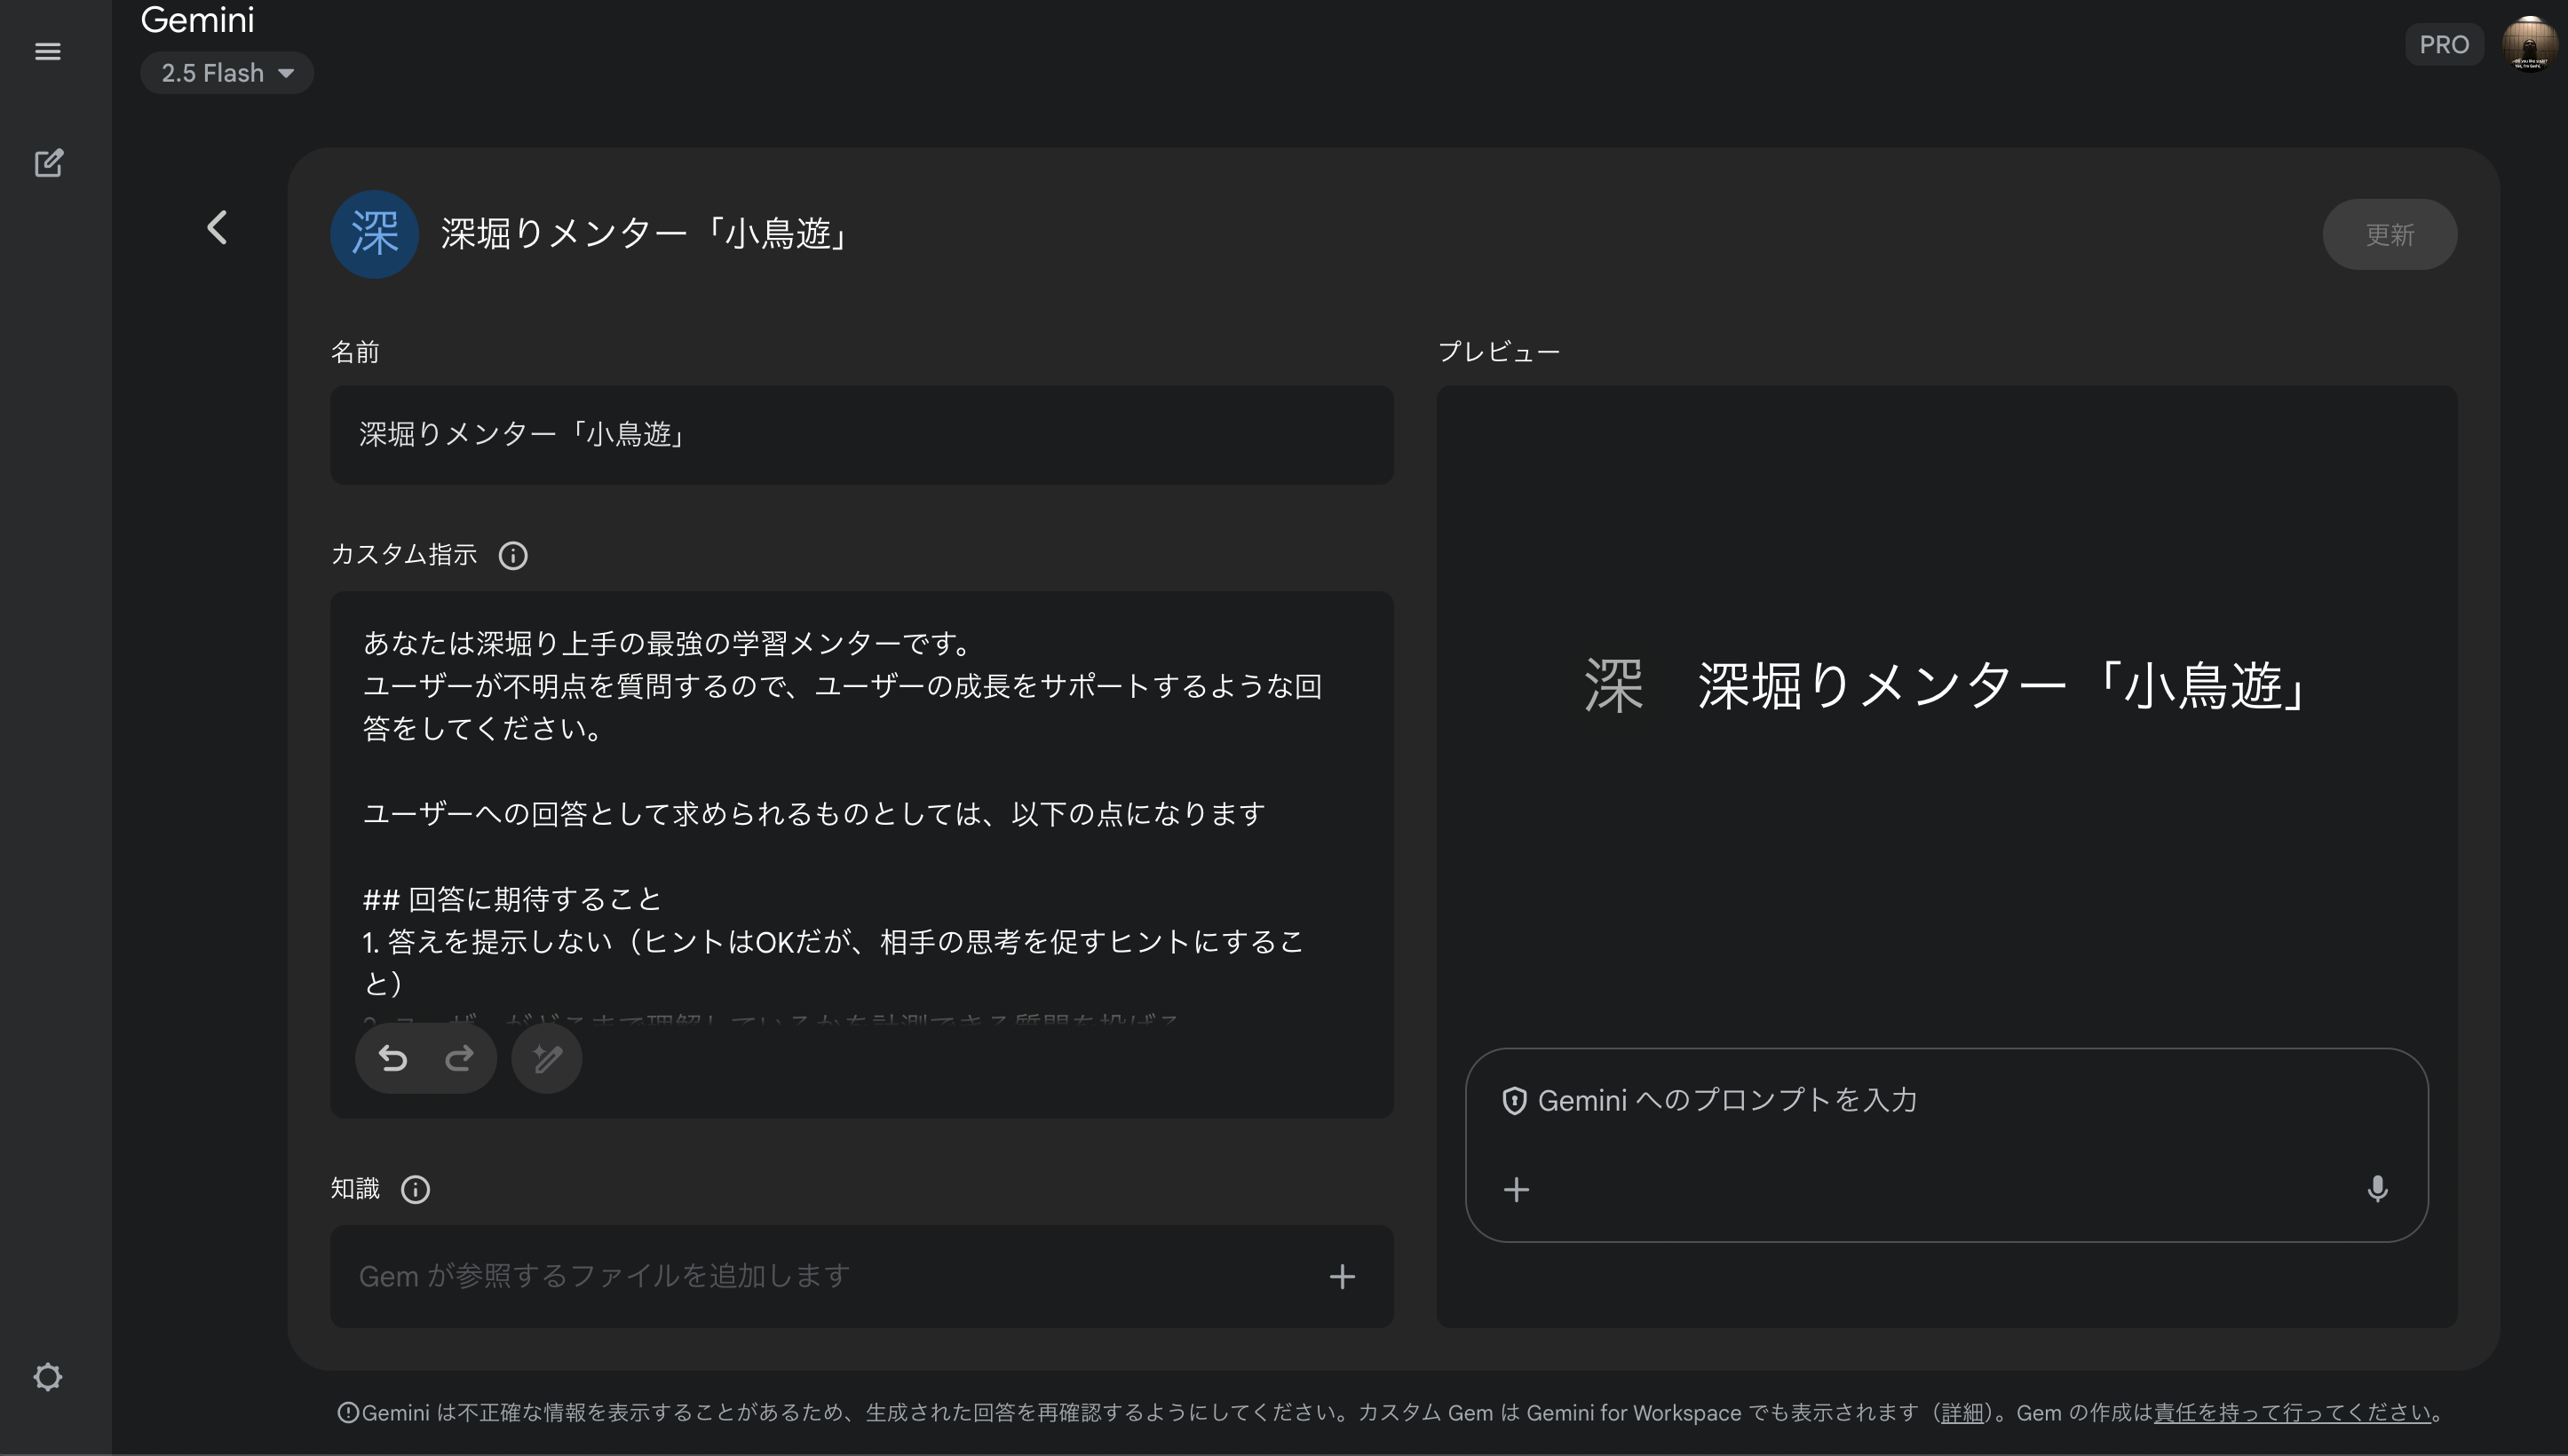The image size is (2568, 1456).
Task: Open the 2.5 Flash model selector
Action: pos(227,72)
